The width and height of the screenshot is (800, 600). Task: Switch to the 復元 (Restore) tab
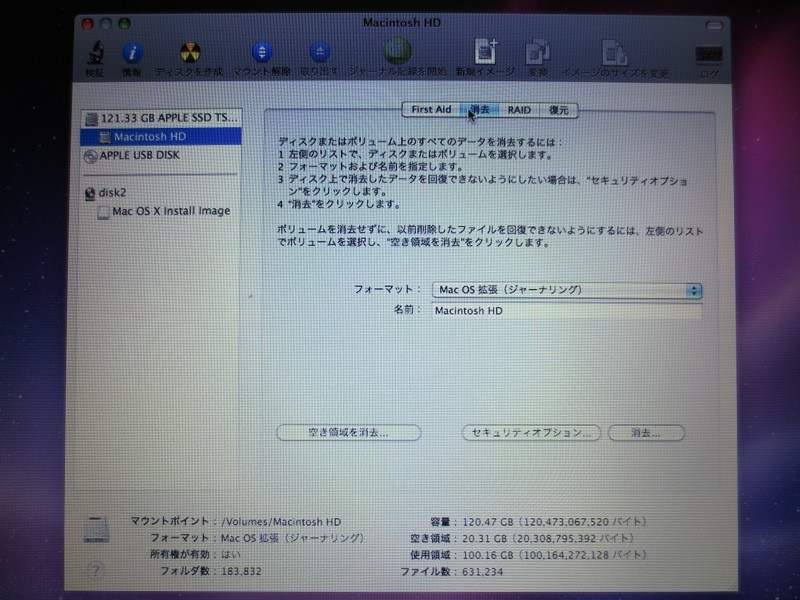click(559, 110)
